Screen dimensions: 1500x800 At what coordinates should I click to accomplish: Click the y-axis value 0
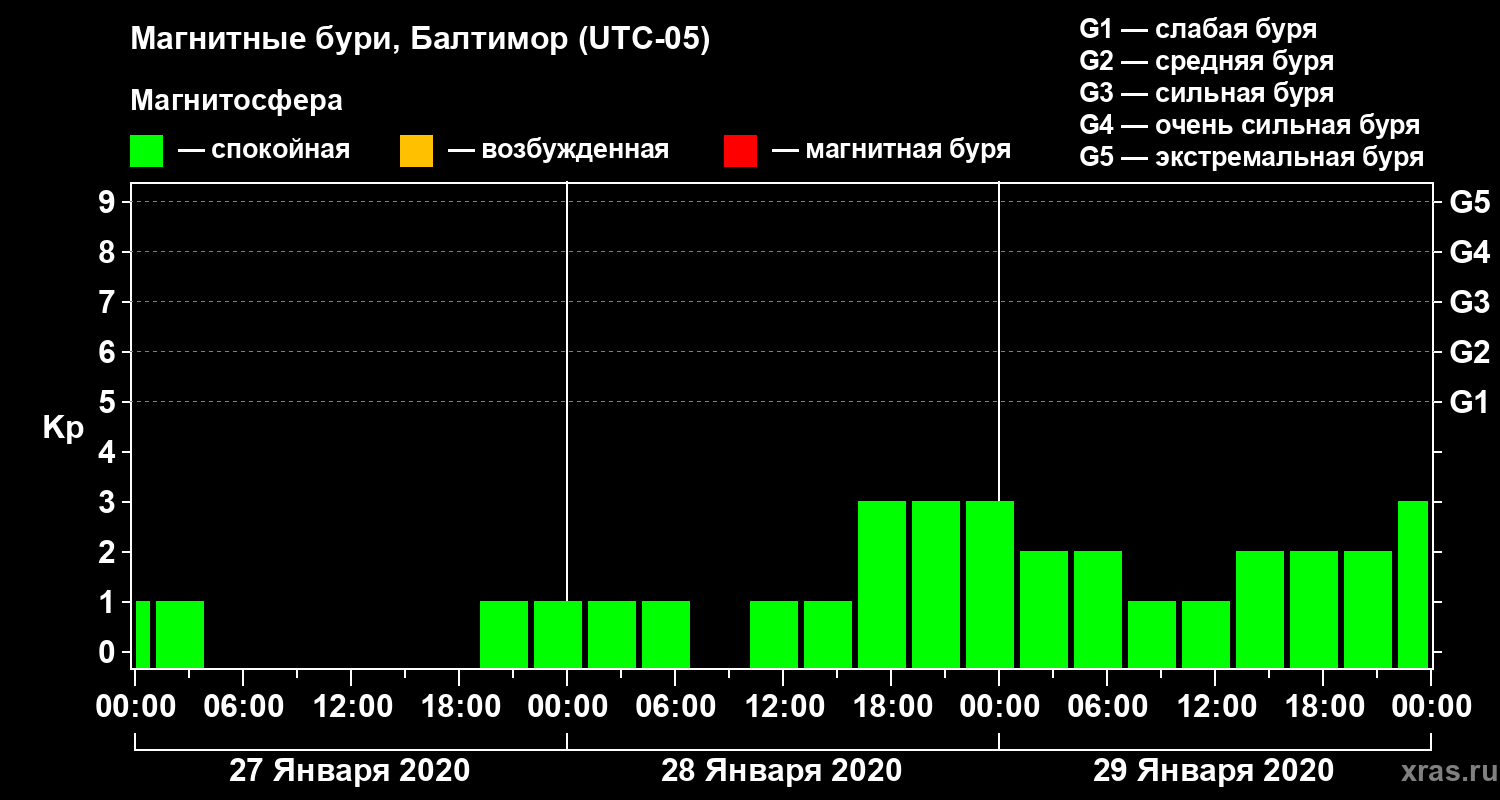109,652
